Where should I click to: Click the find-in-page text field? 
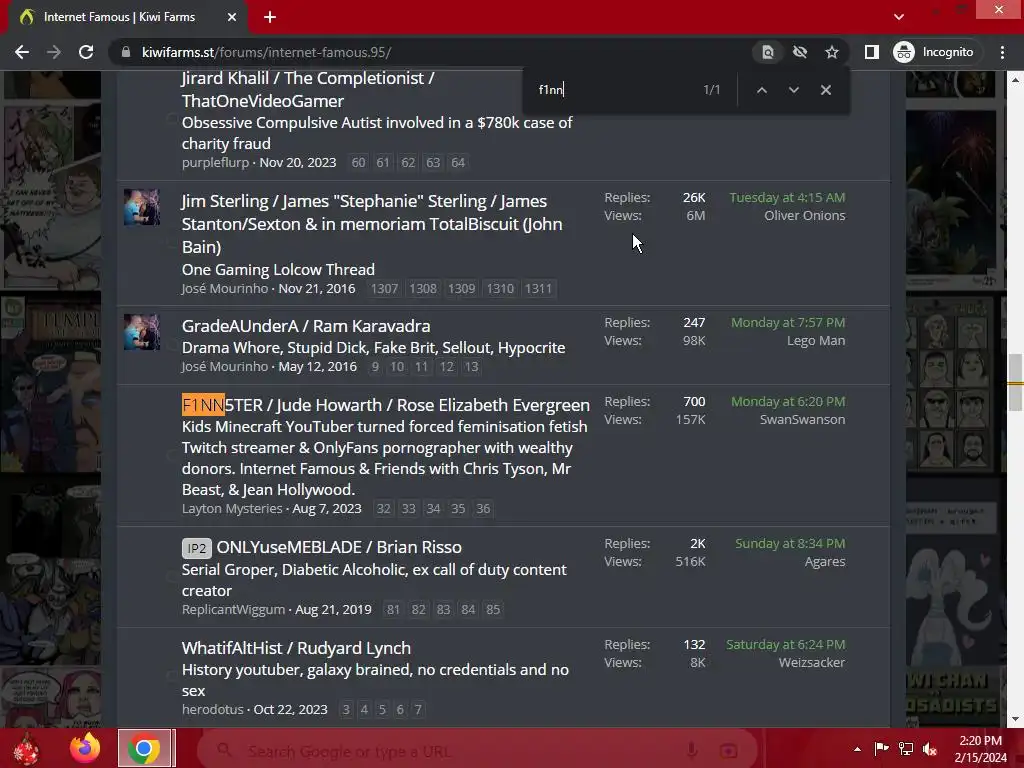click(x=614, y=90)
